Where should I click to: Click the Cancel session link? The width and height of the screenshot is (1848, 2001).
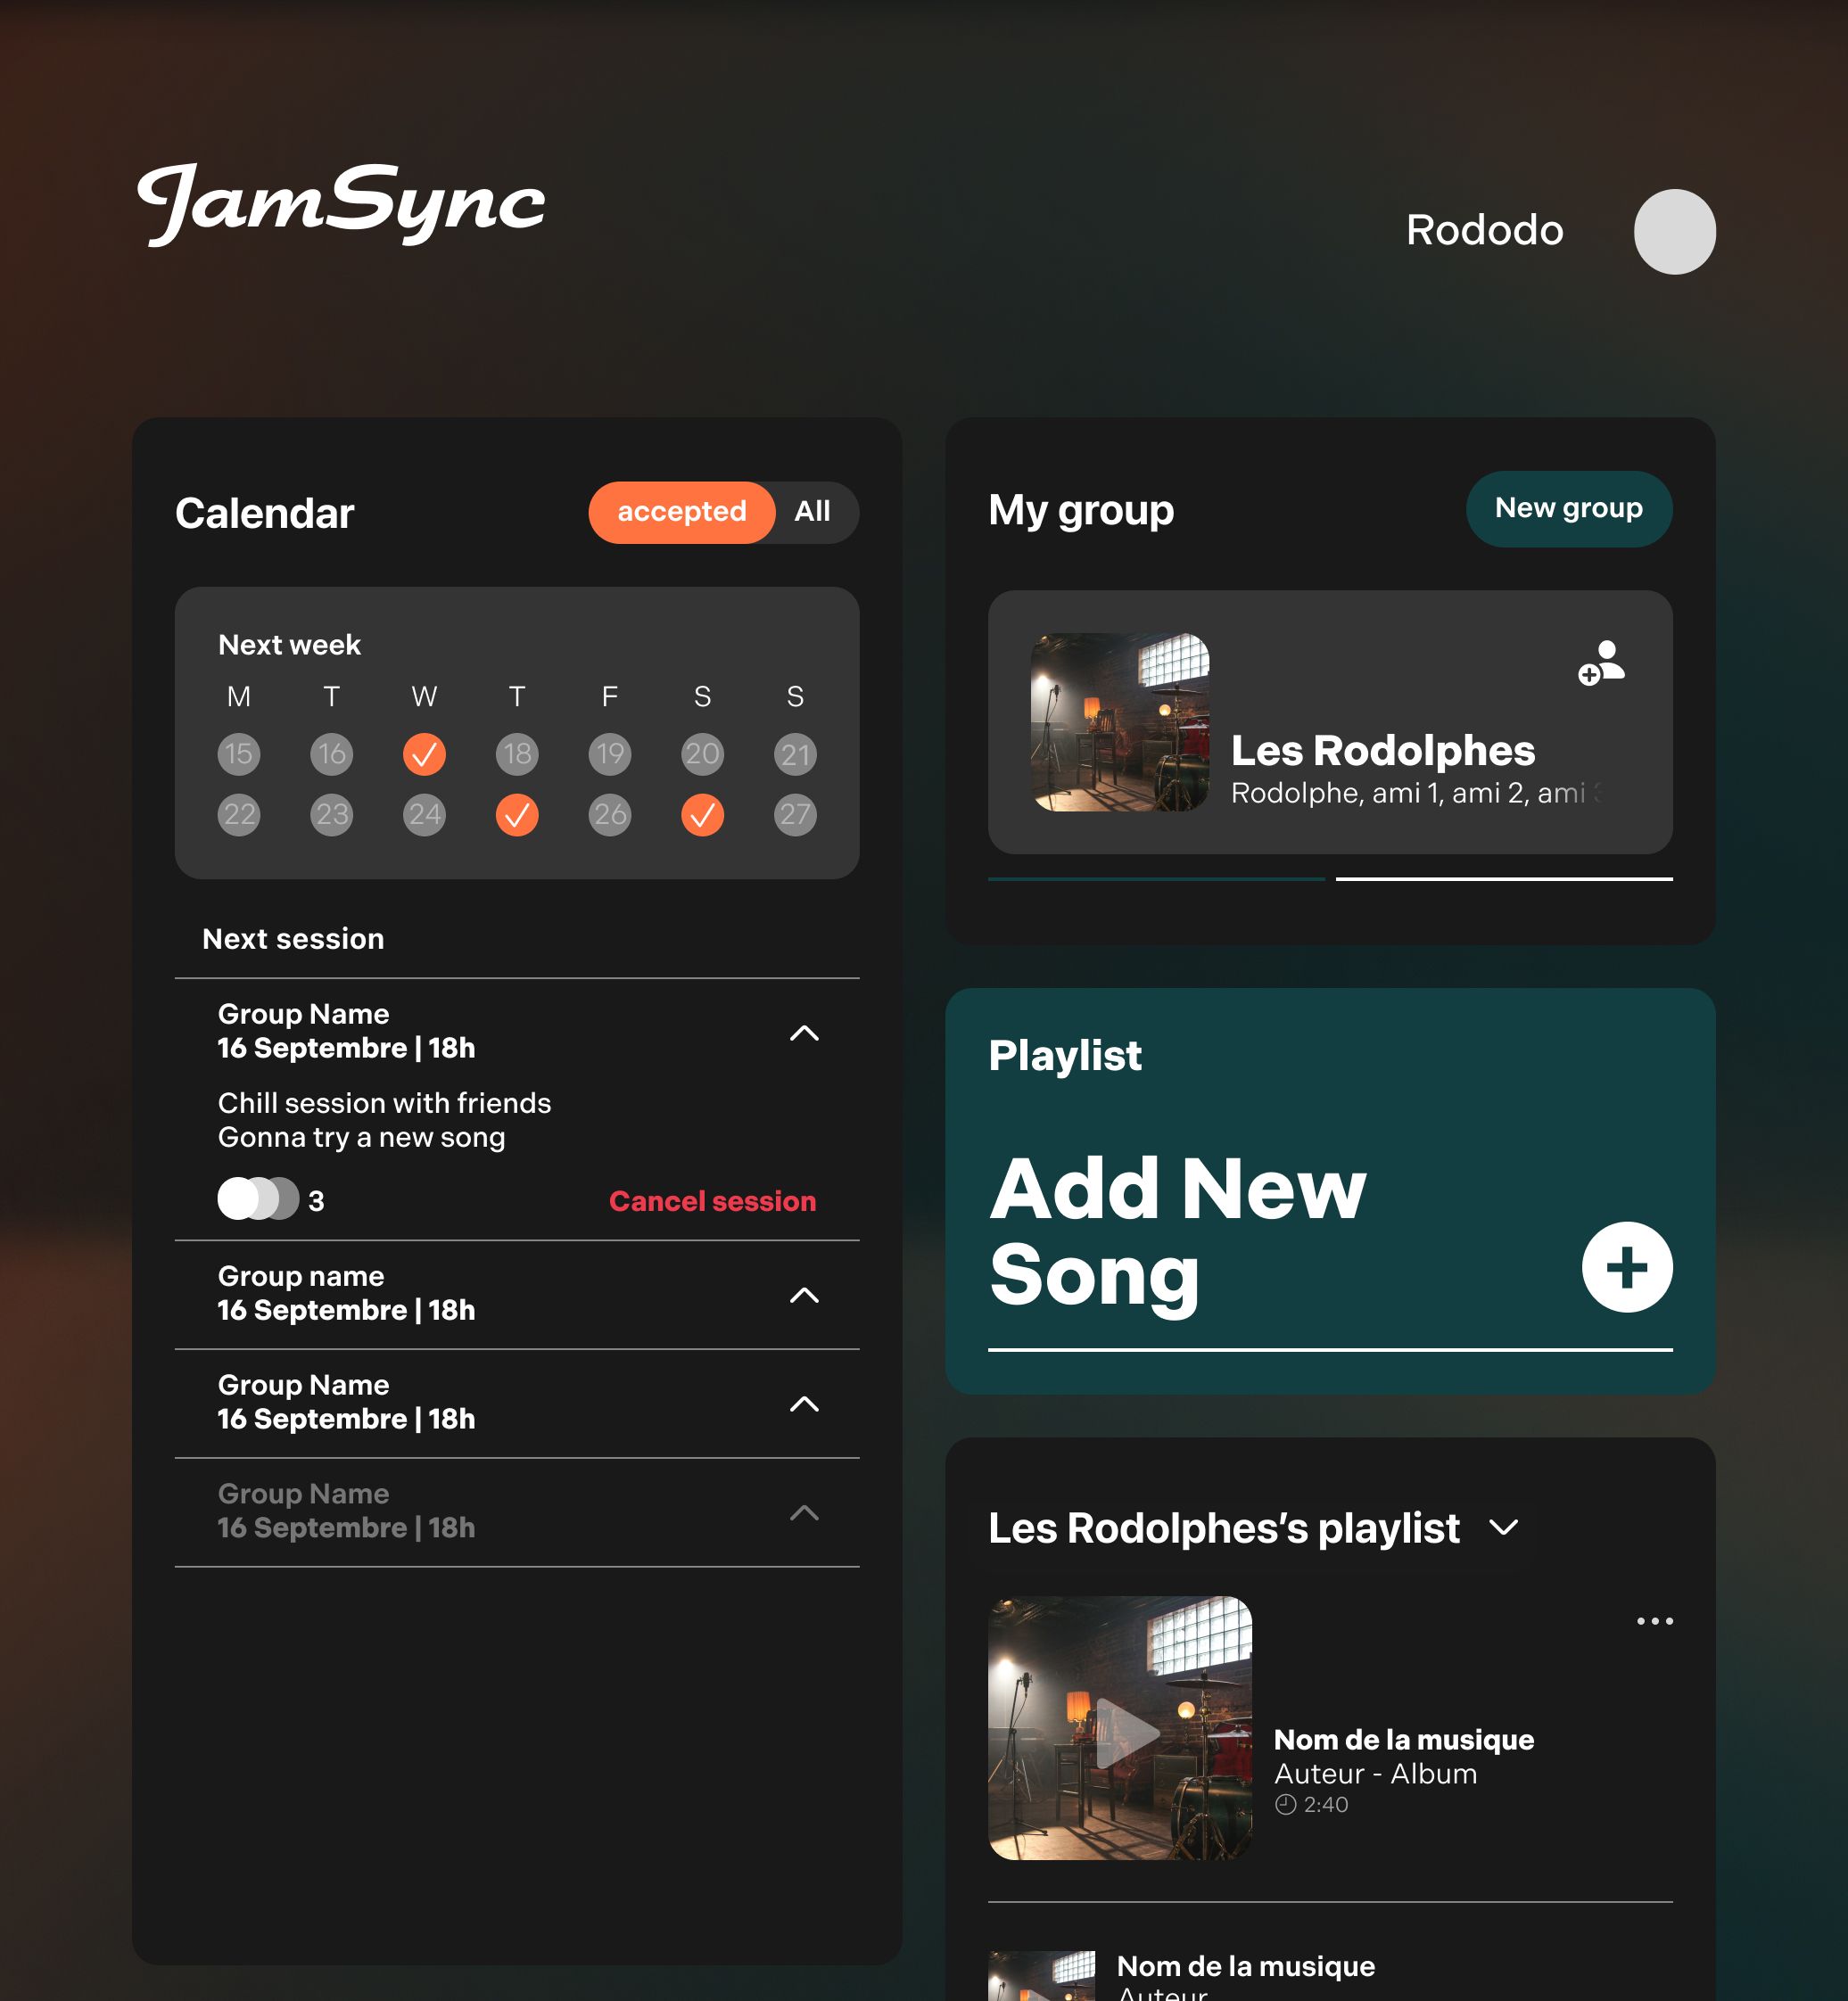[712, 1201]
